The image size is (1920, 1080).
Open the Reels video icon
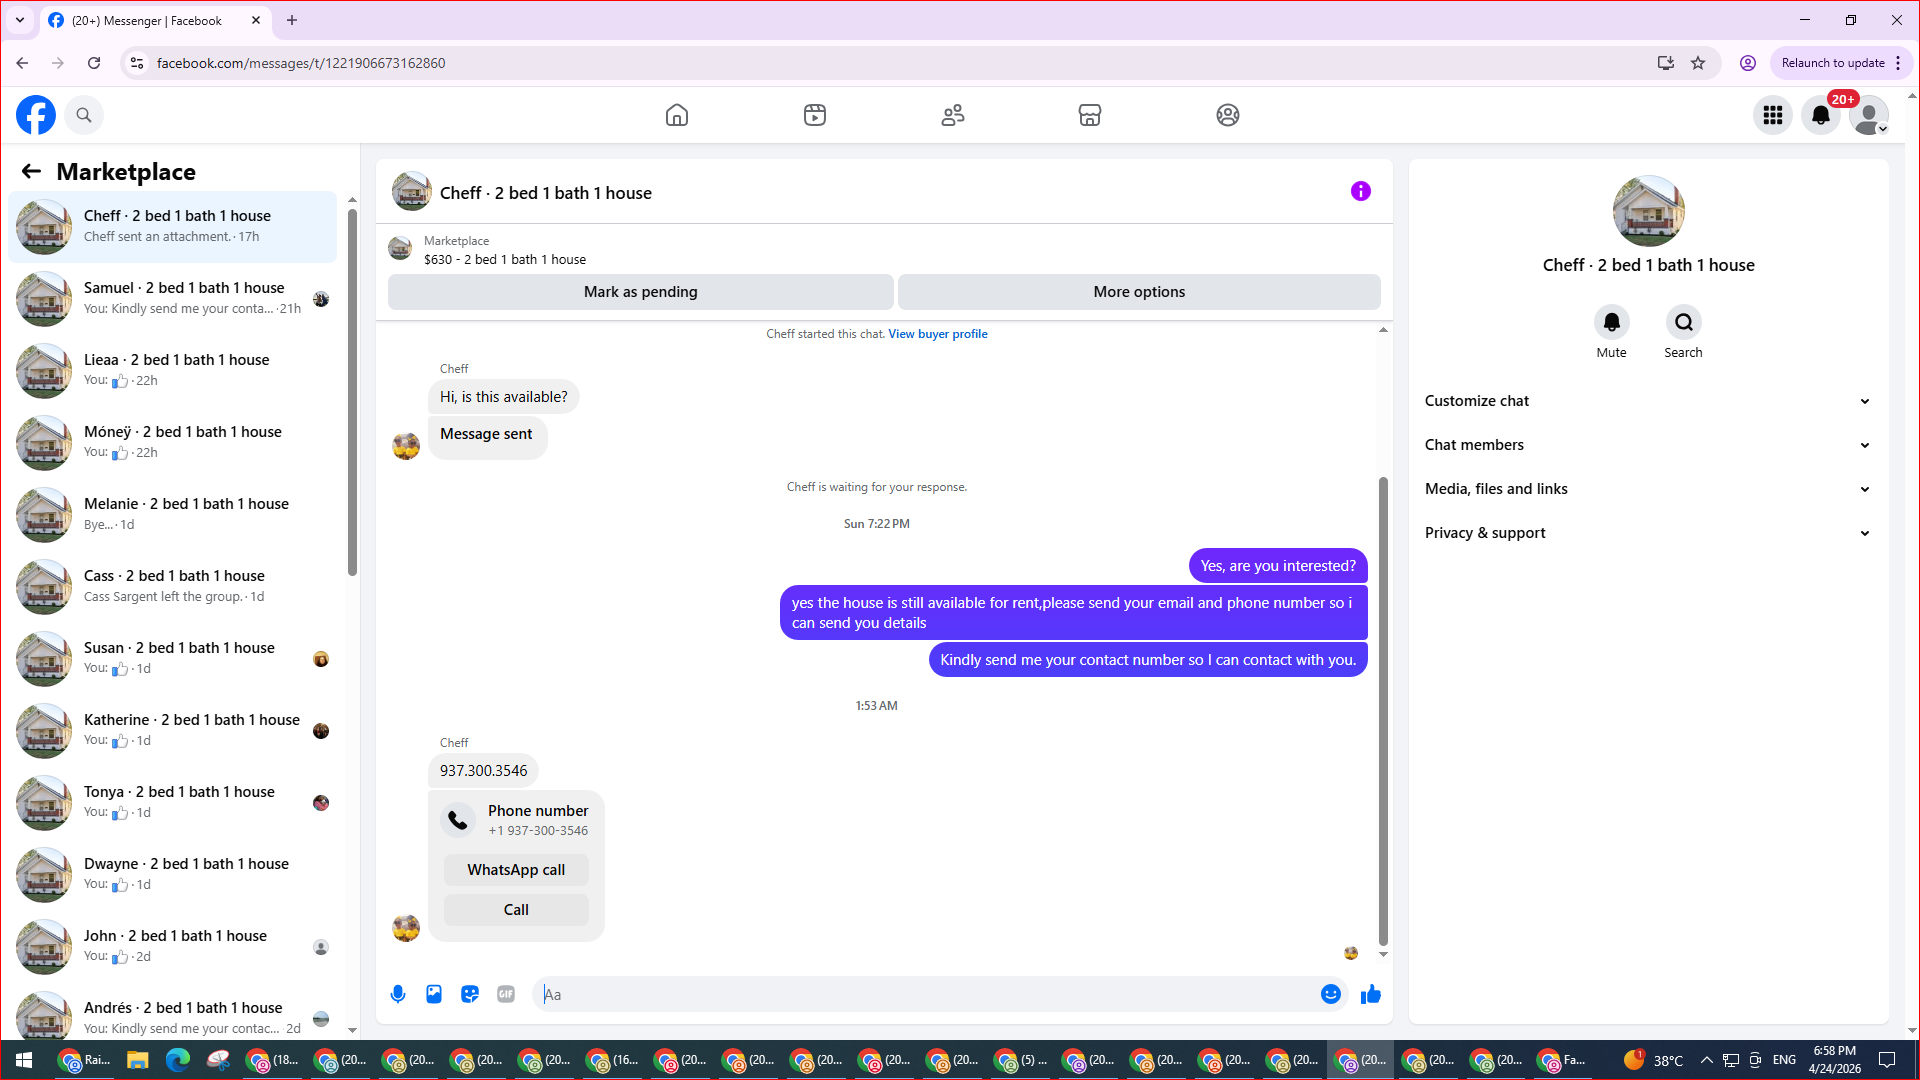point(815,115)
